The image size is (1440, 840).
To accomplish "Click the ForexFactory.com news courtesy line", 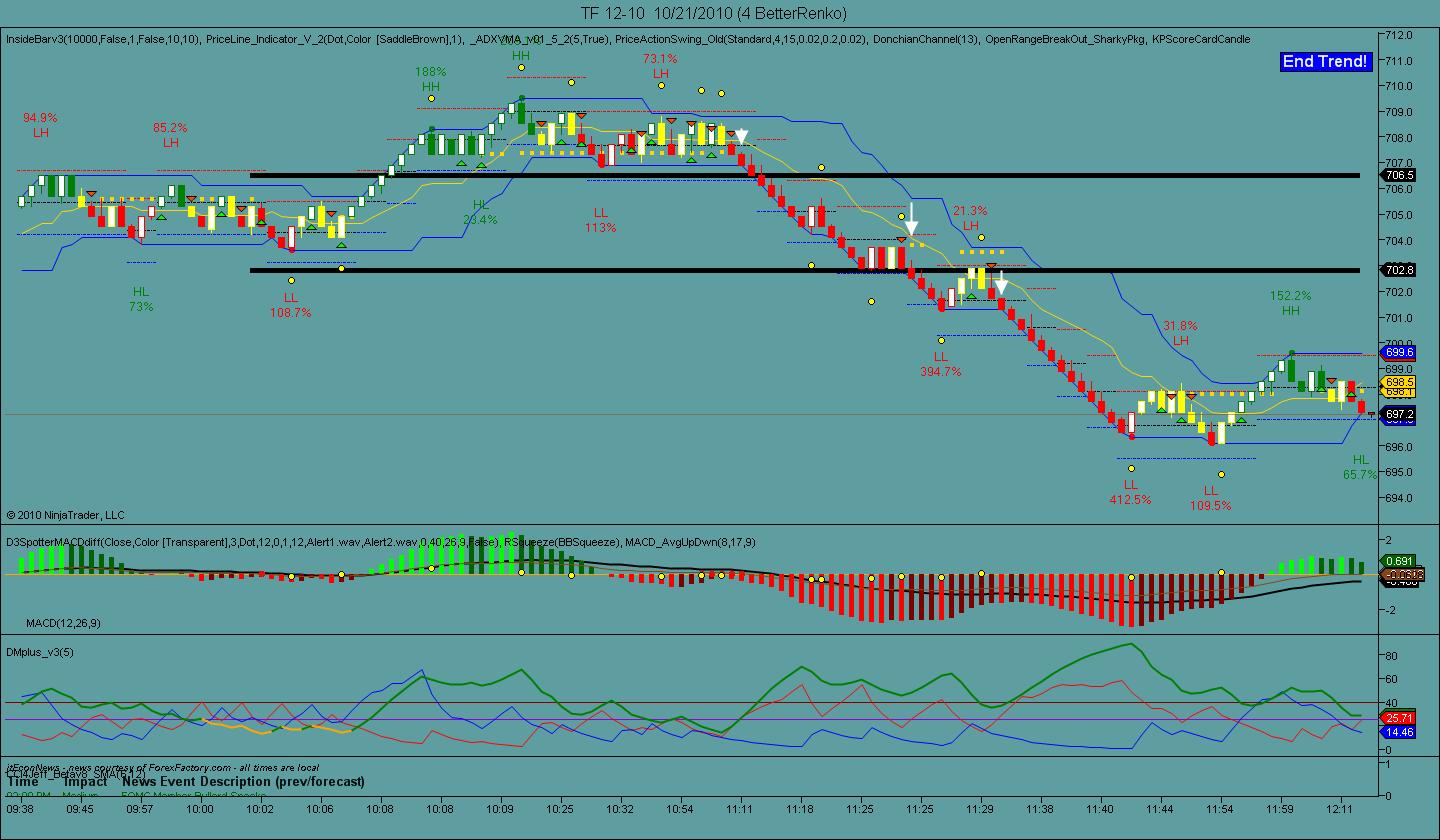I will (162, 767).
